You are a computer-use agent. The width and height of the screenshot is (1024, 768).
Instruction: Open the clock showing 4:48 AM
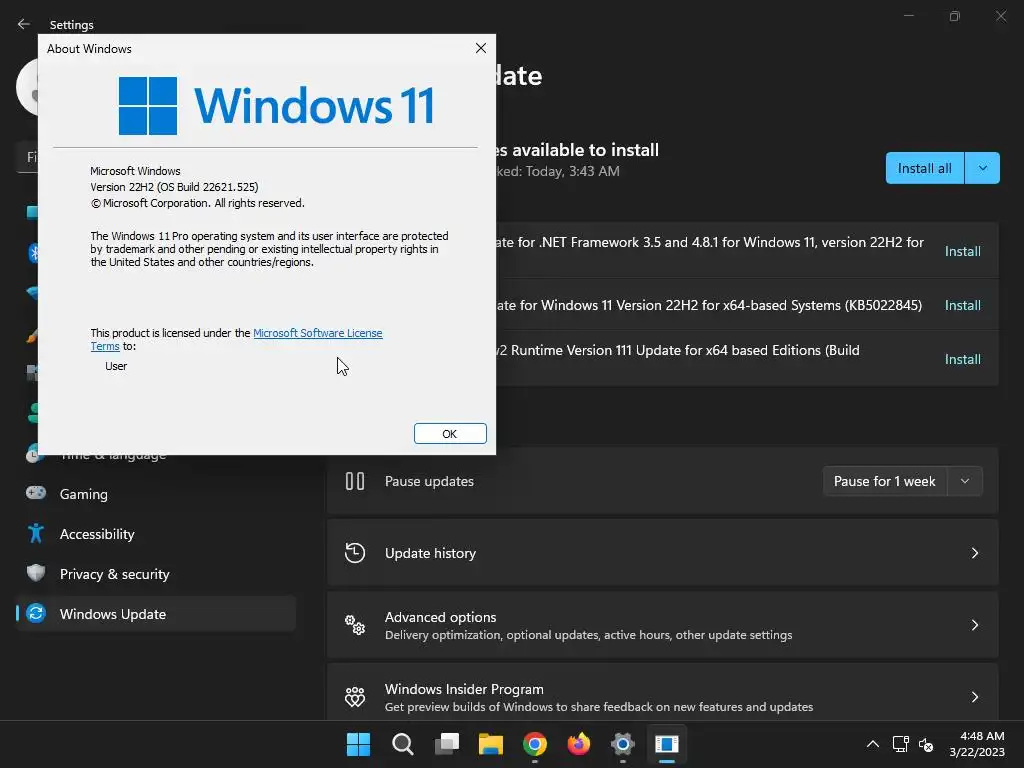tap(977, 744)
